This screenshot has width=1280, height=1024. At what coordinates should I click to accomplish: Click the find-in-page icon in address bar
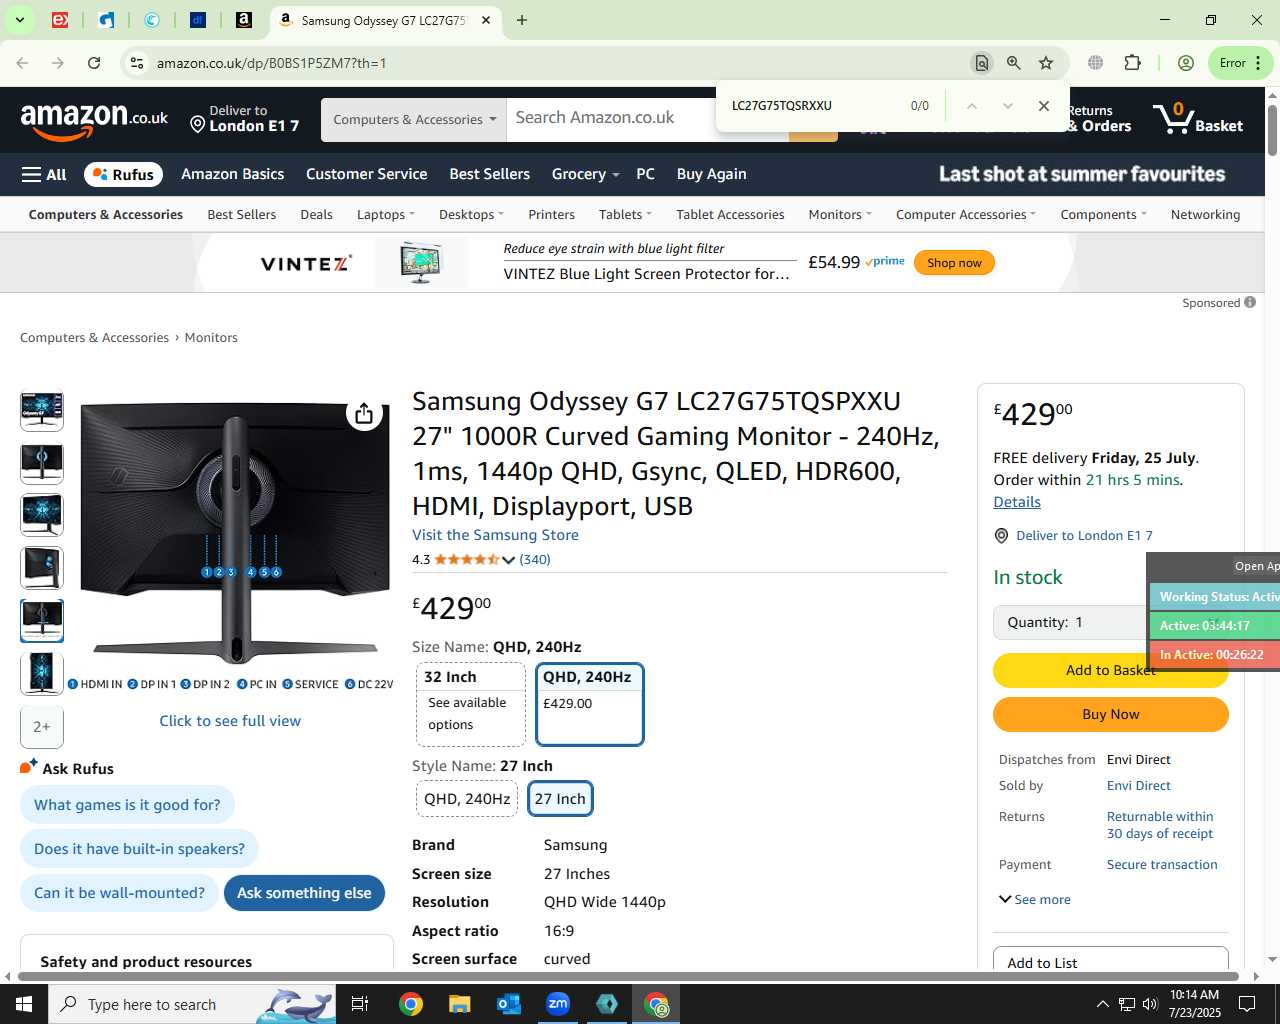coord(982,63)
